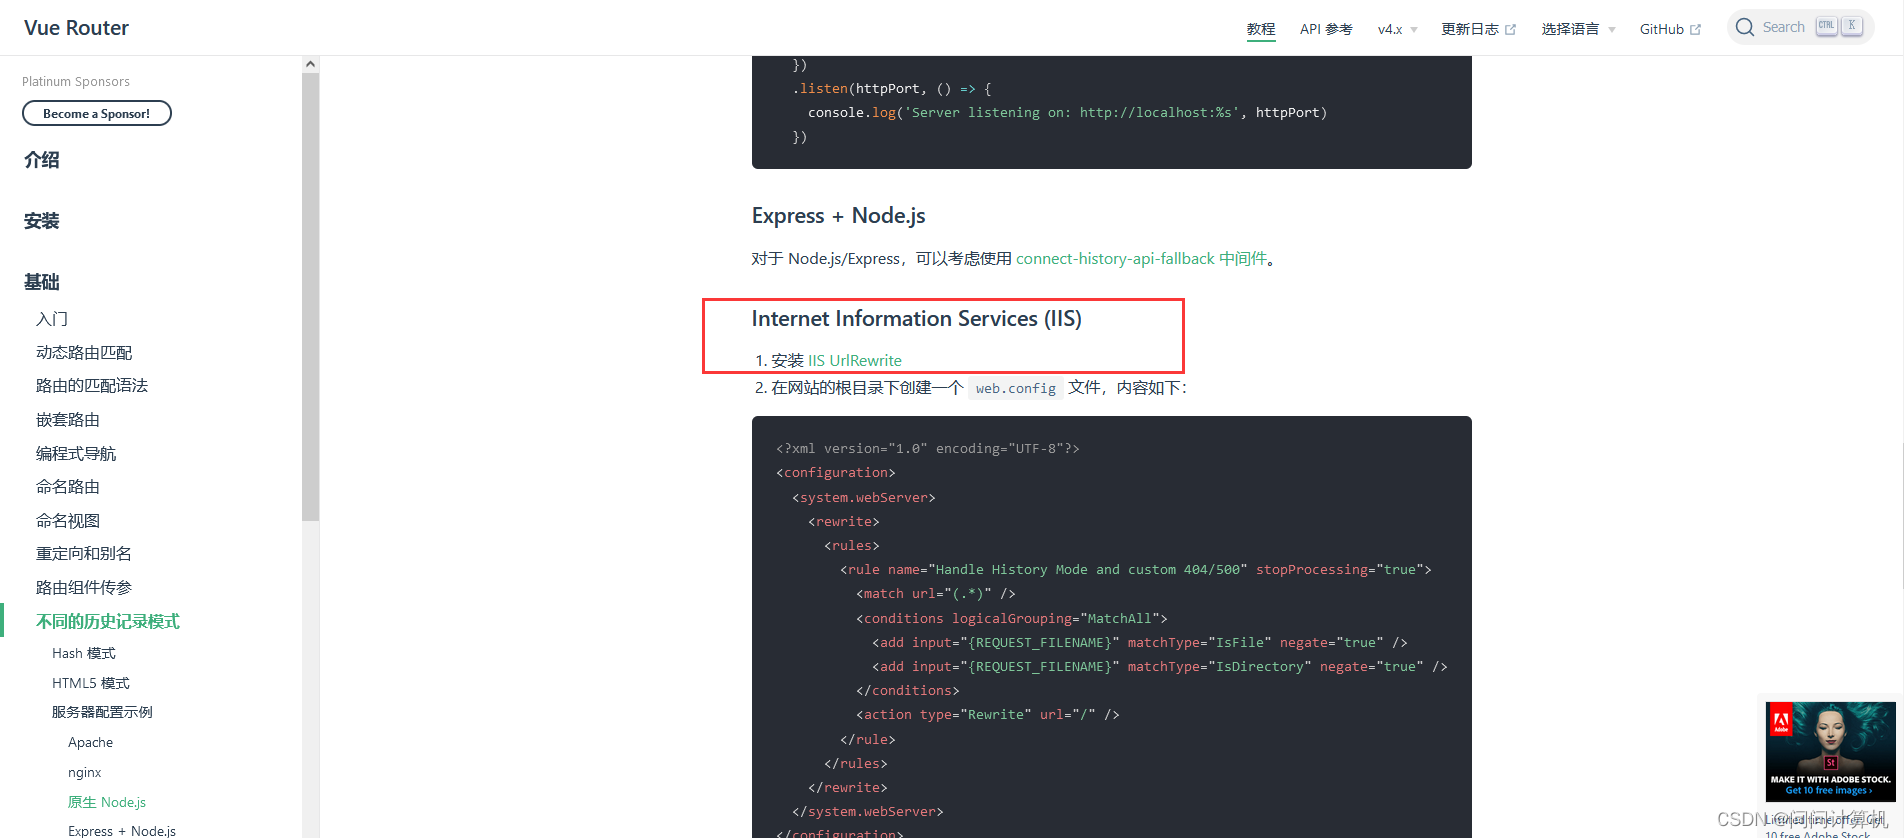Screen dimensions: 1904x838
Task: Jump to Express + Node.js sidebar anchor
Action: [x=122, y=831]
